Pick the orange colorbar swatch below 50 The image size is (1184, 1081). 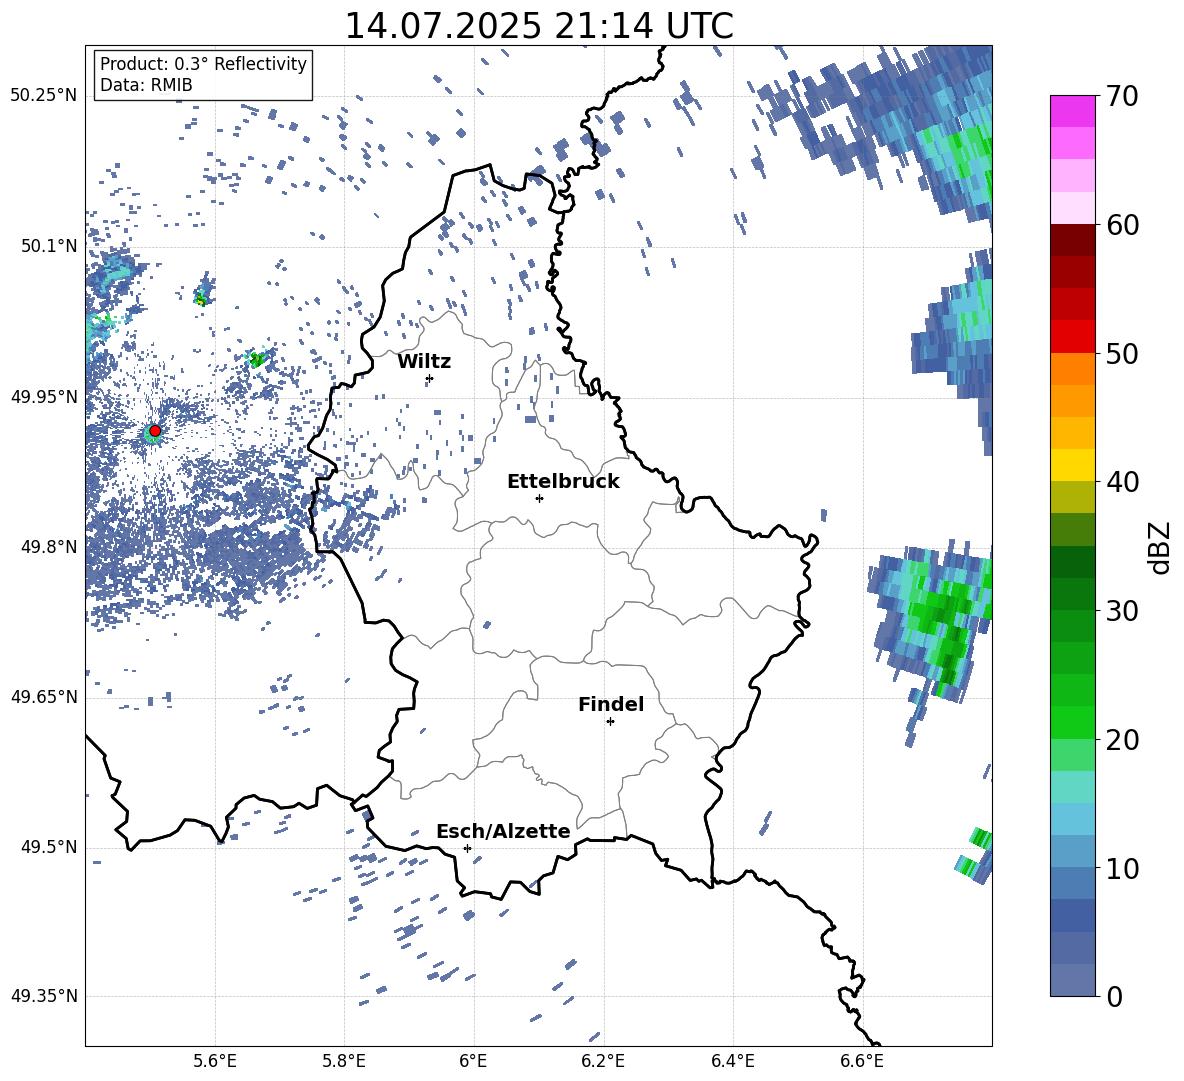(1072, 369)
